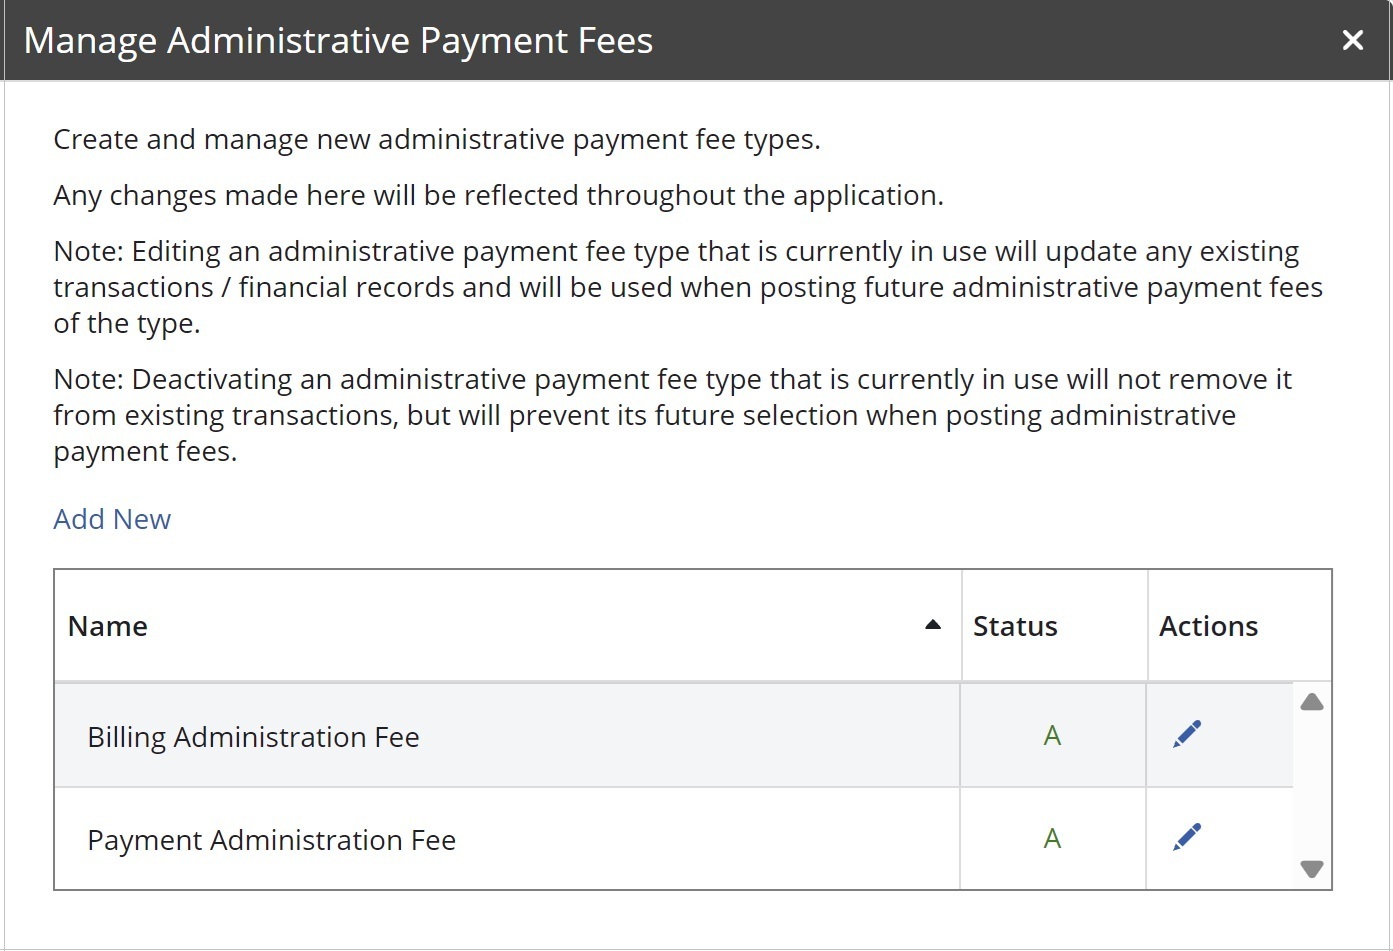This screenshot has width=1393, height=951.
Task: Click the green A status for Payment Administration Fee
Action: point(1051,839)
